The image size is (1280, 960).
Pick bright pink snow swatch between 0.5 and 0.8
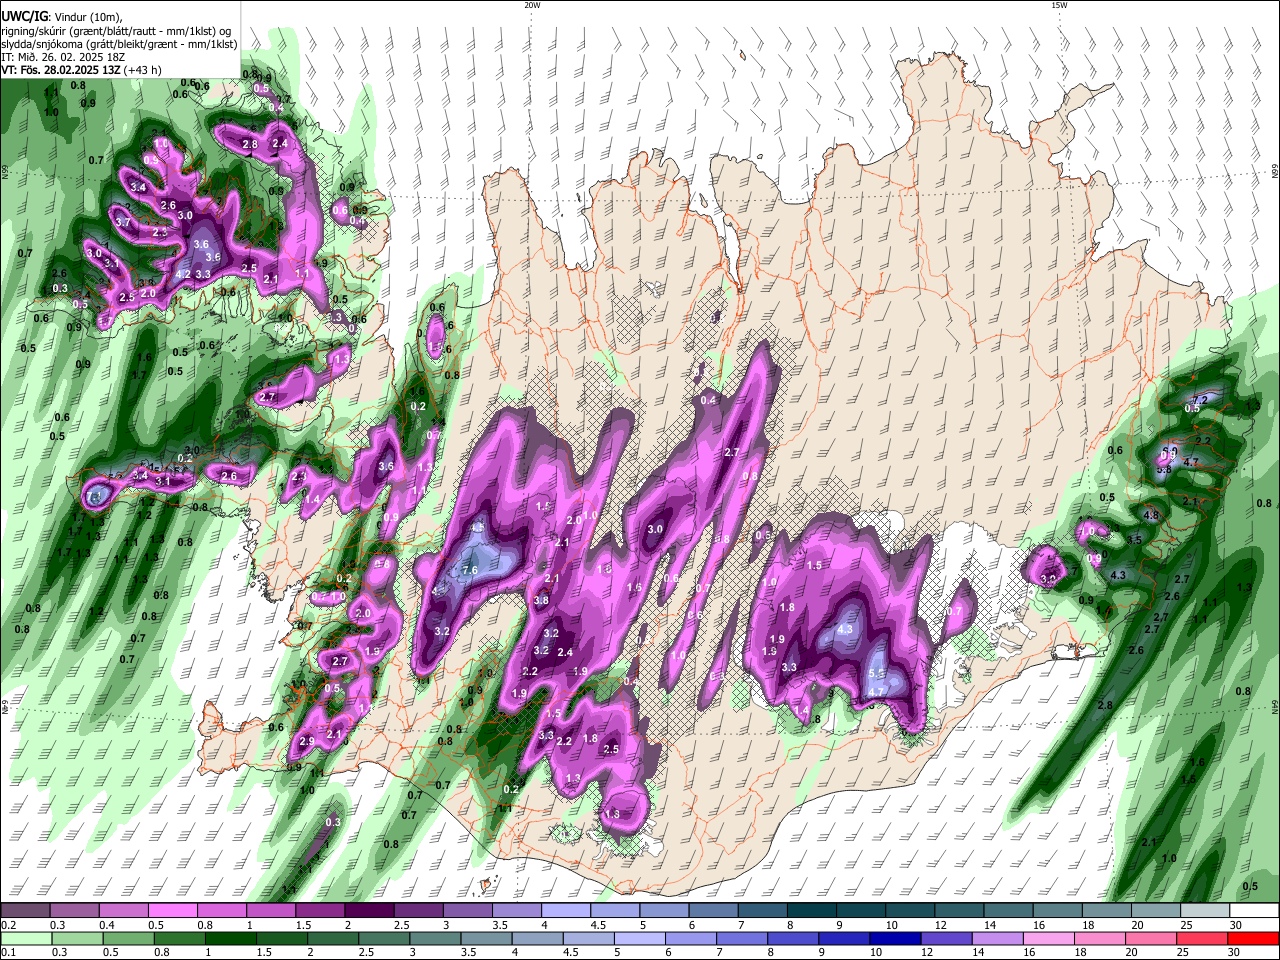171,911
